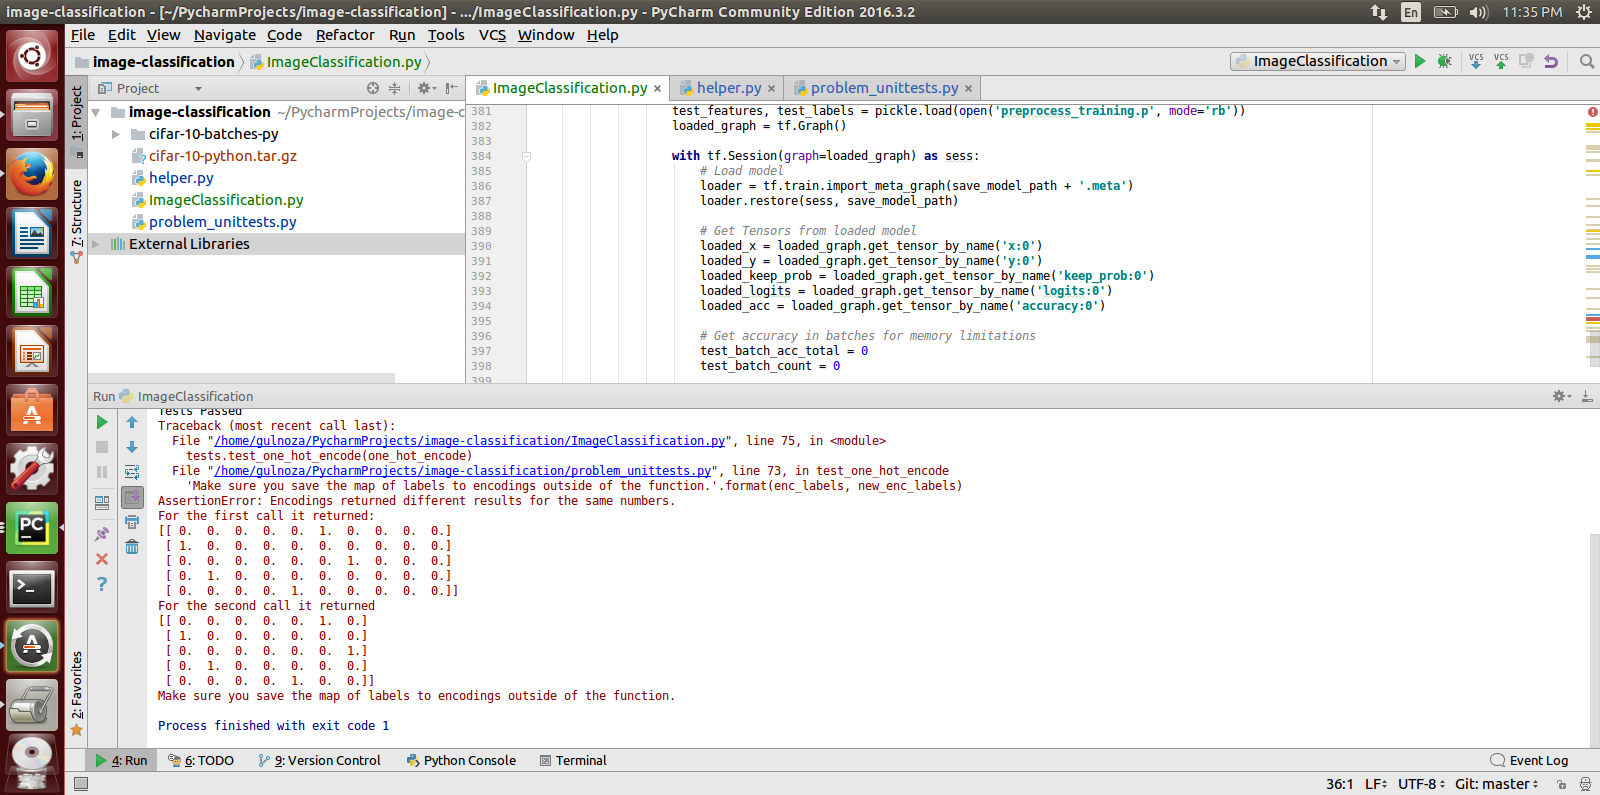Click the up stack trace arrow
The height and width of the screenshot is (795, 1600).
point(132,422)
